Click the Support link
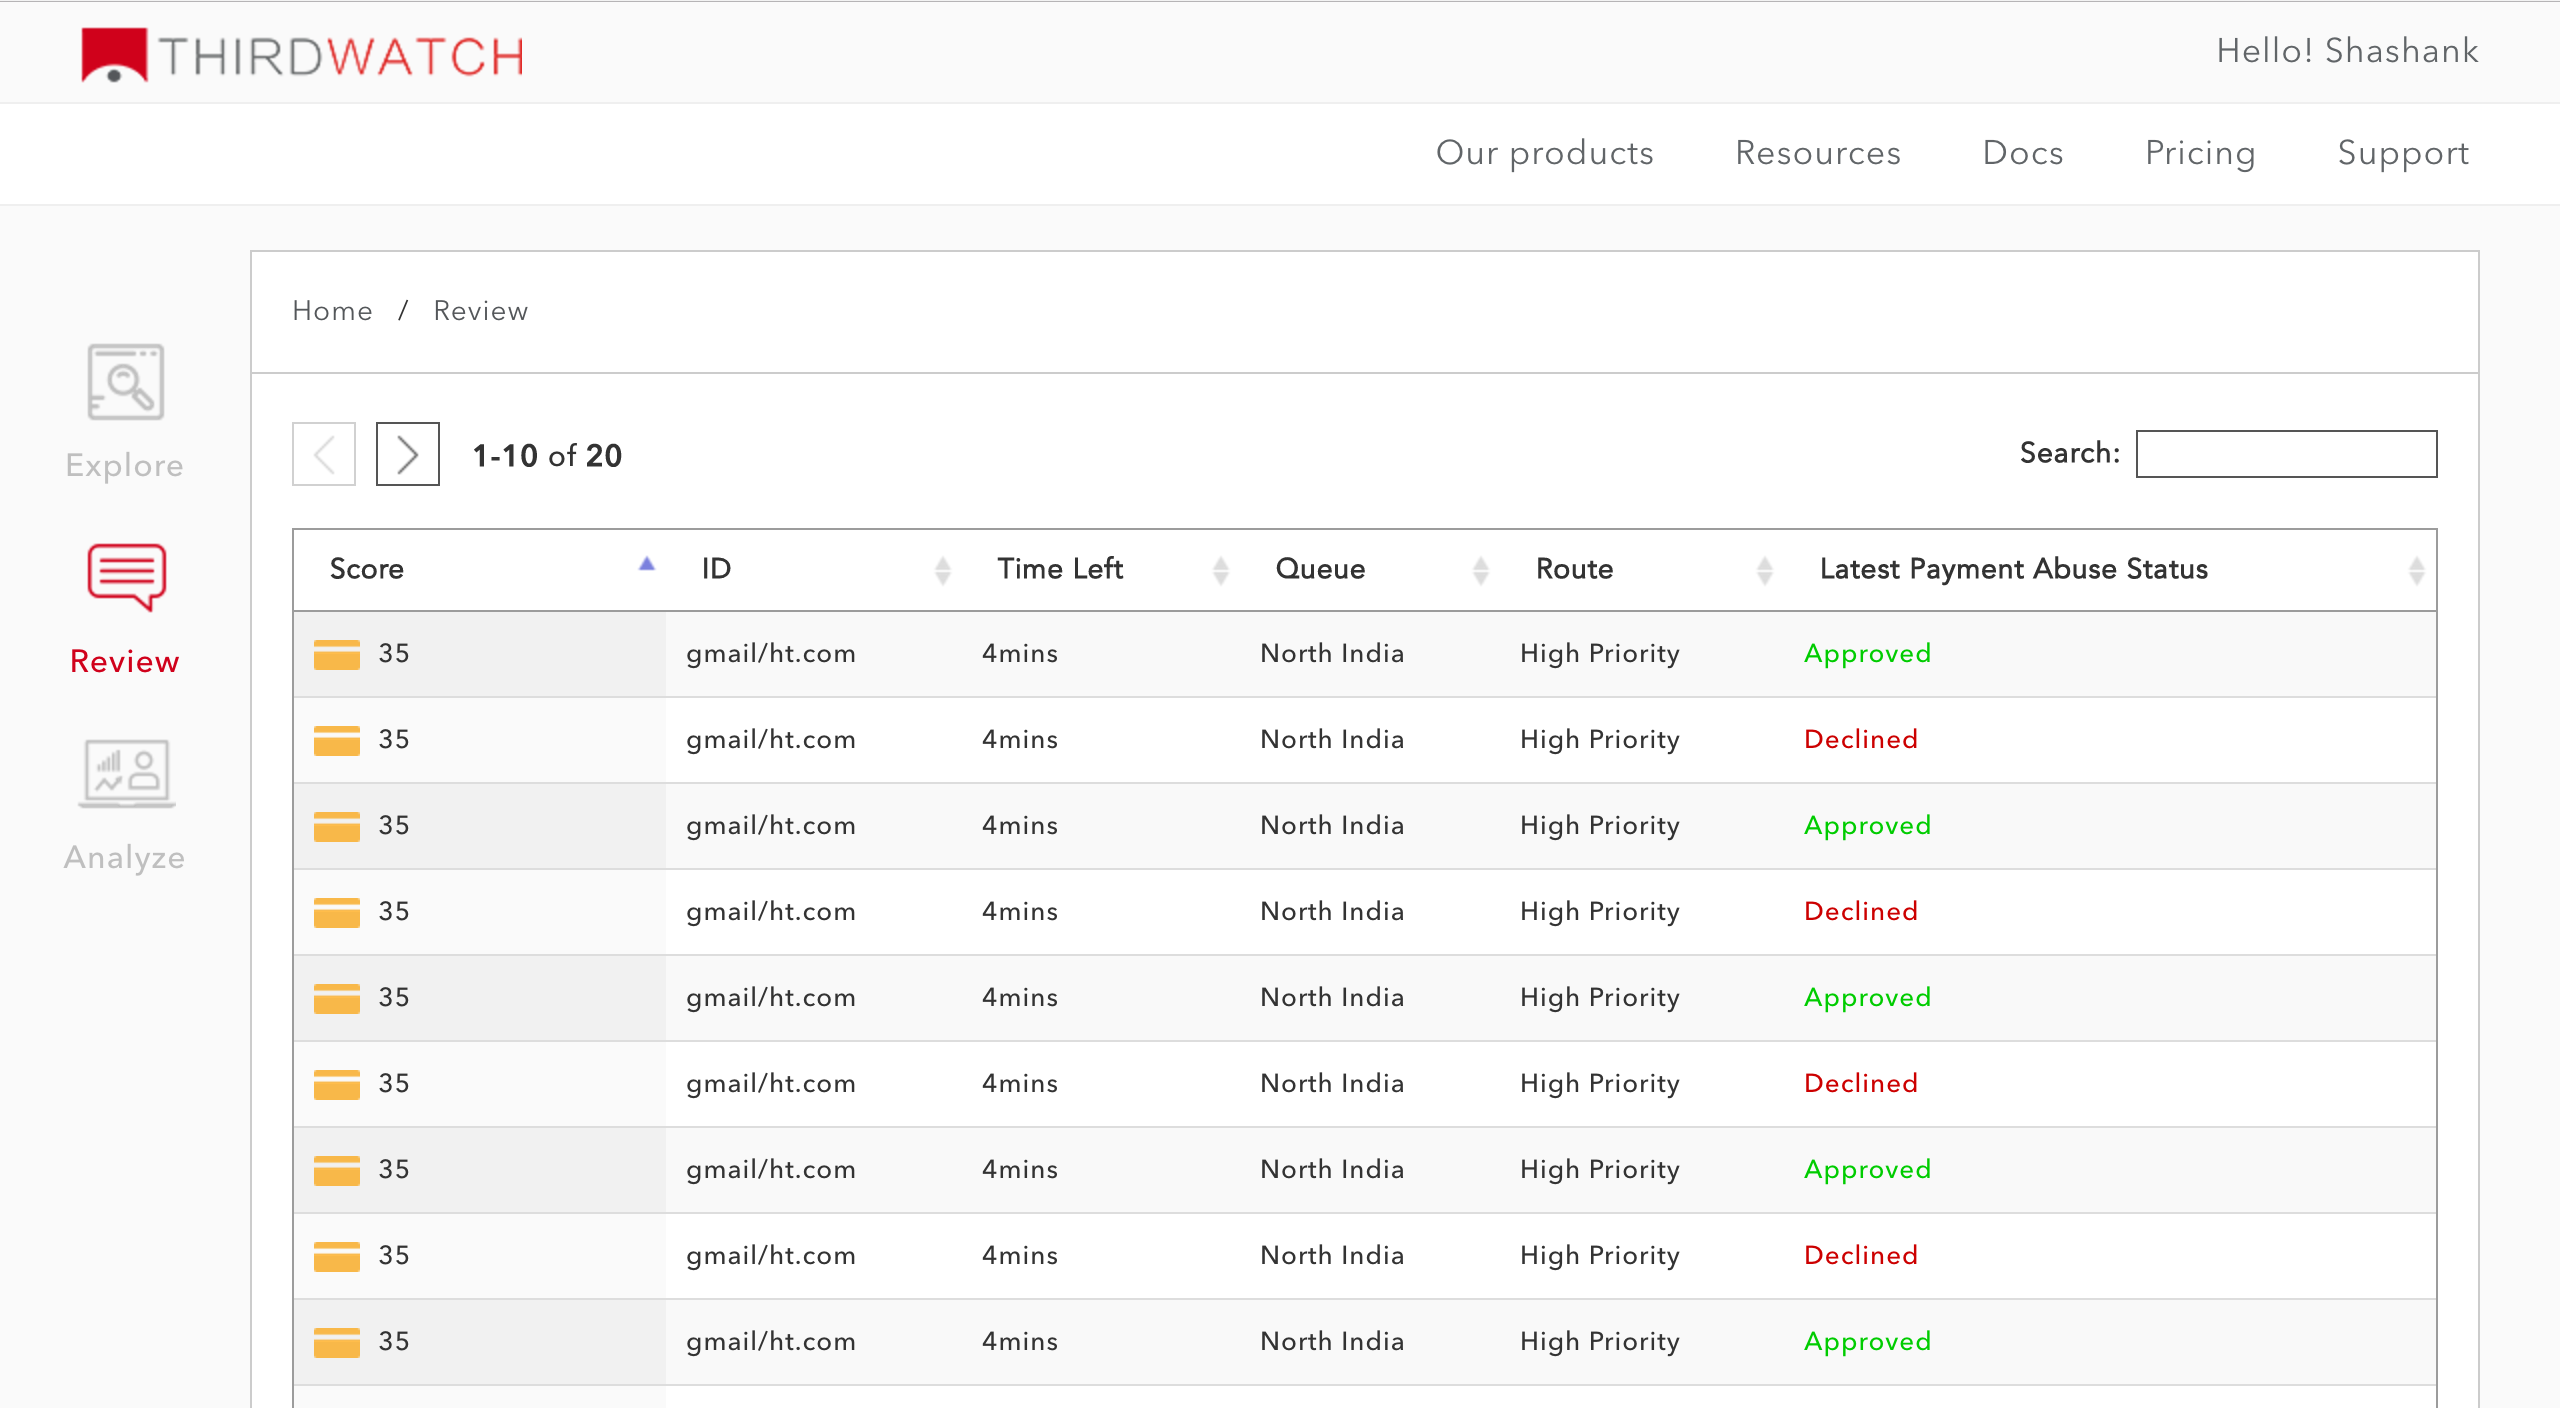This screenshot has width=2560, height=1408. [2402, 153]
